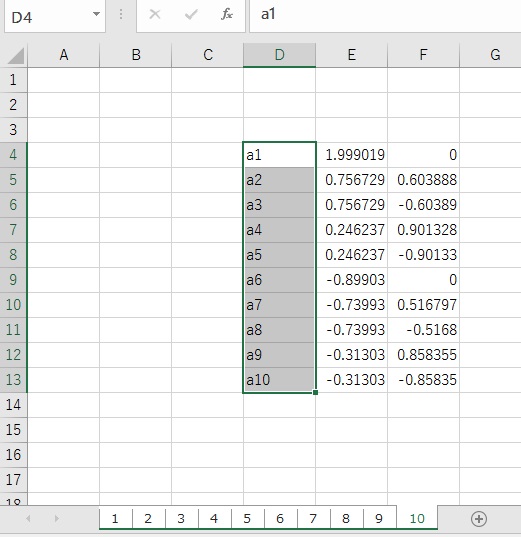
Task: Click the Enter checkmark formula bar icon
Action: [191, 14]
